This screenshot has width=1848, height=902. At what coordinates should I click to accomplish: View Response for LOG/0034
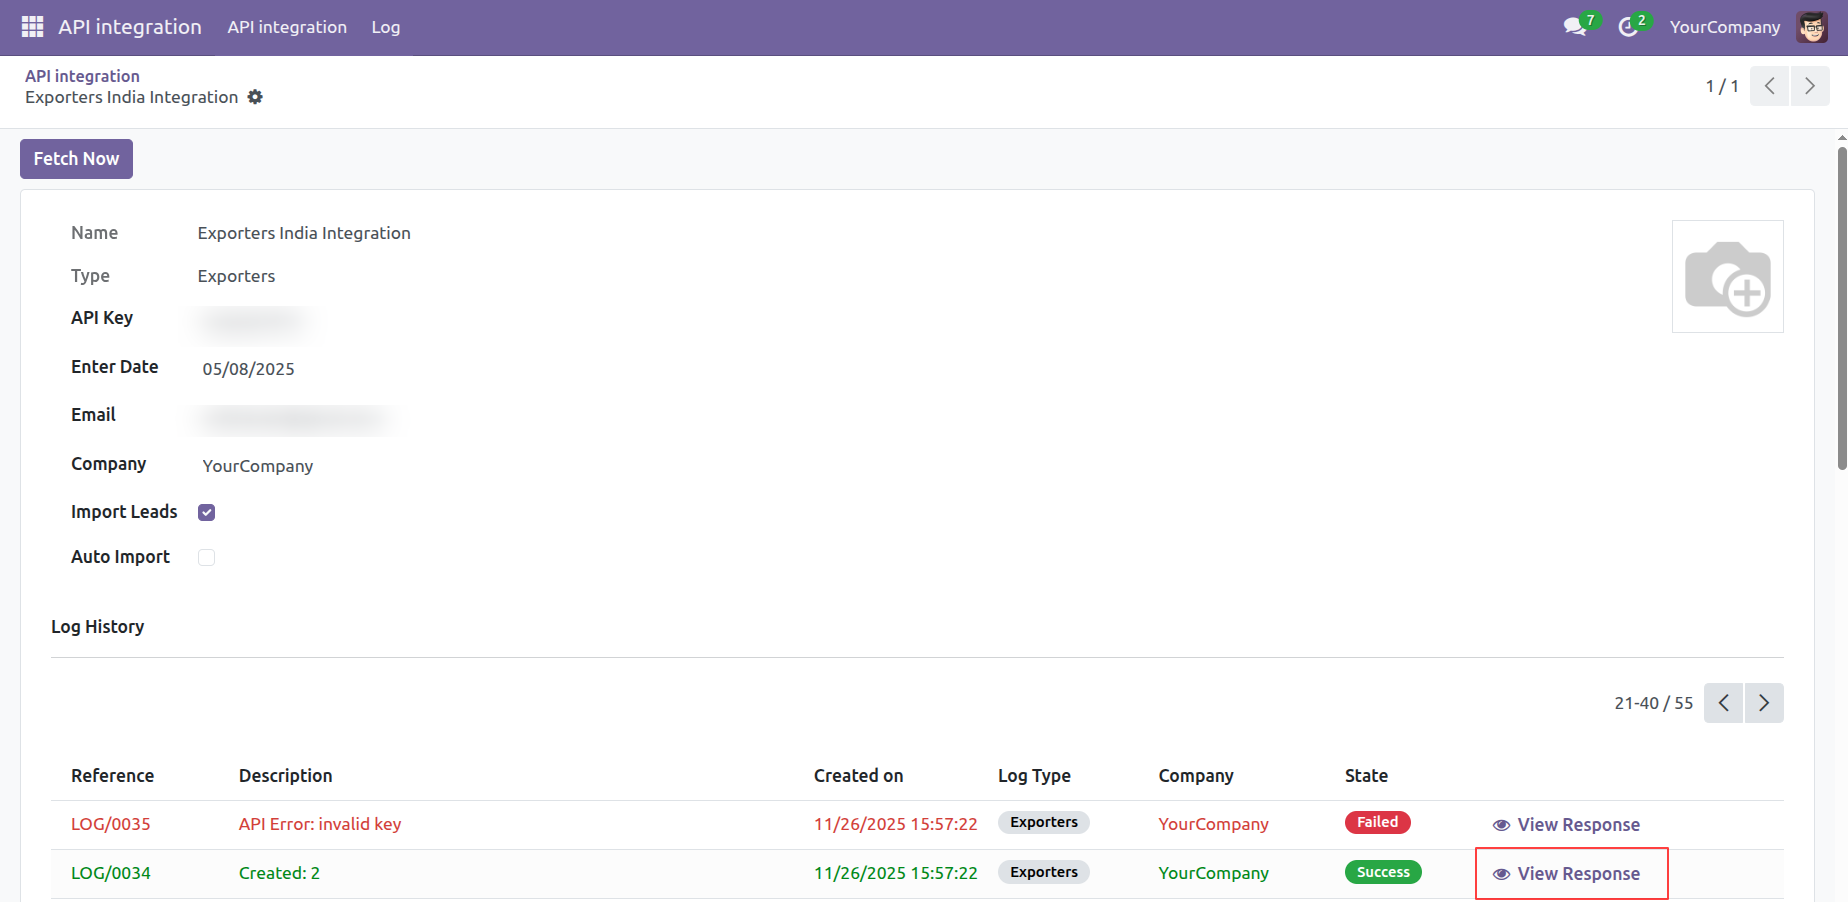[1566, 874]
